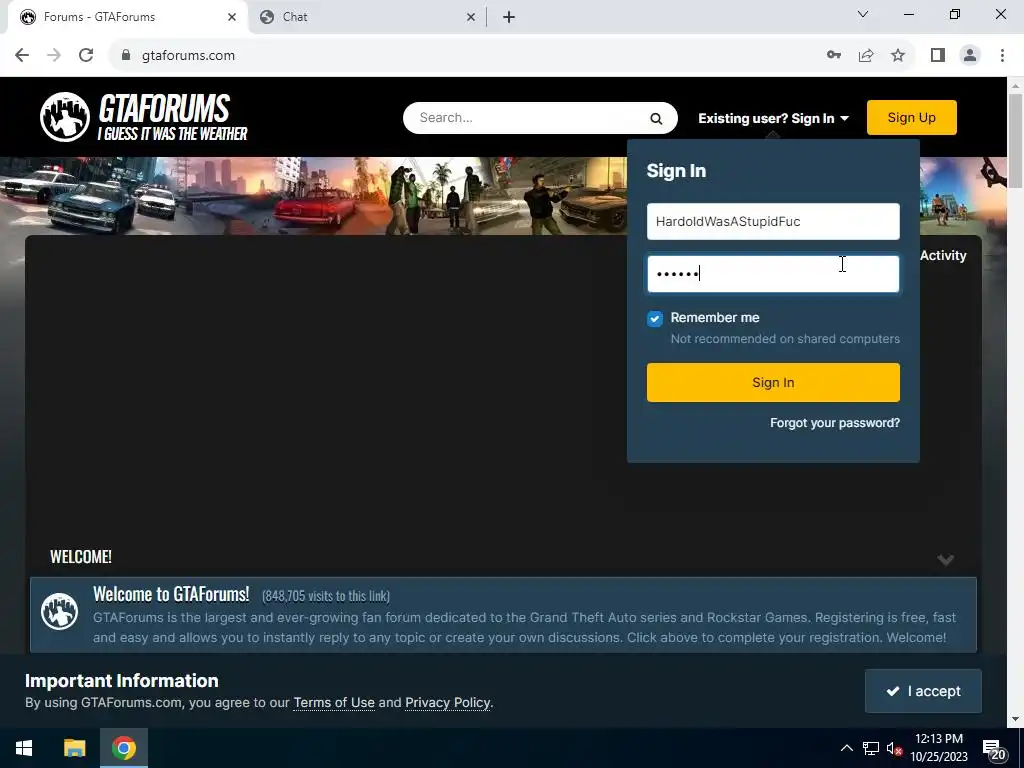This screenshot has width=1024, height=768.
Task: Accept terms with I accept button
Action: 923,691
